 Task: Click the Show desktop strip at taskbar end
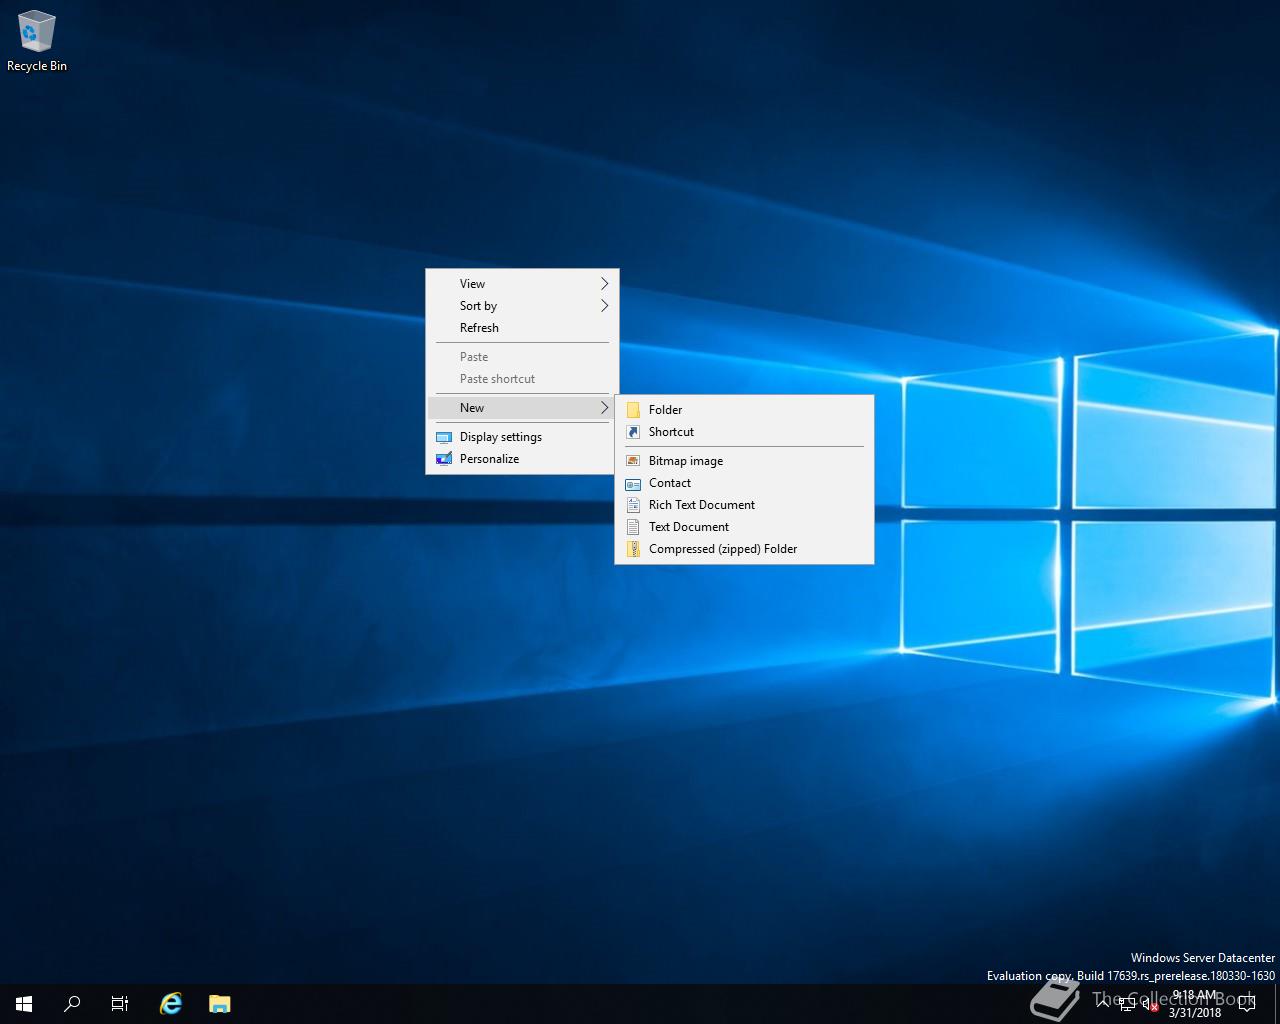(1277, 1004)
